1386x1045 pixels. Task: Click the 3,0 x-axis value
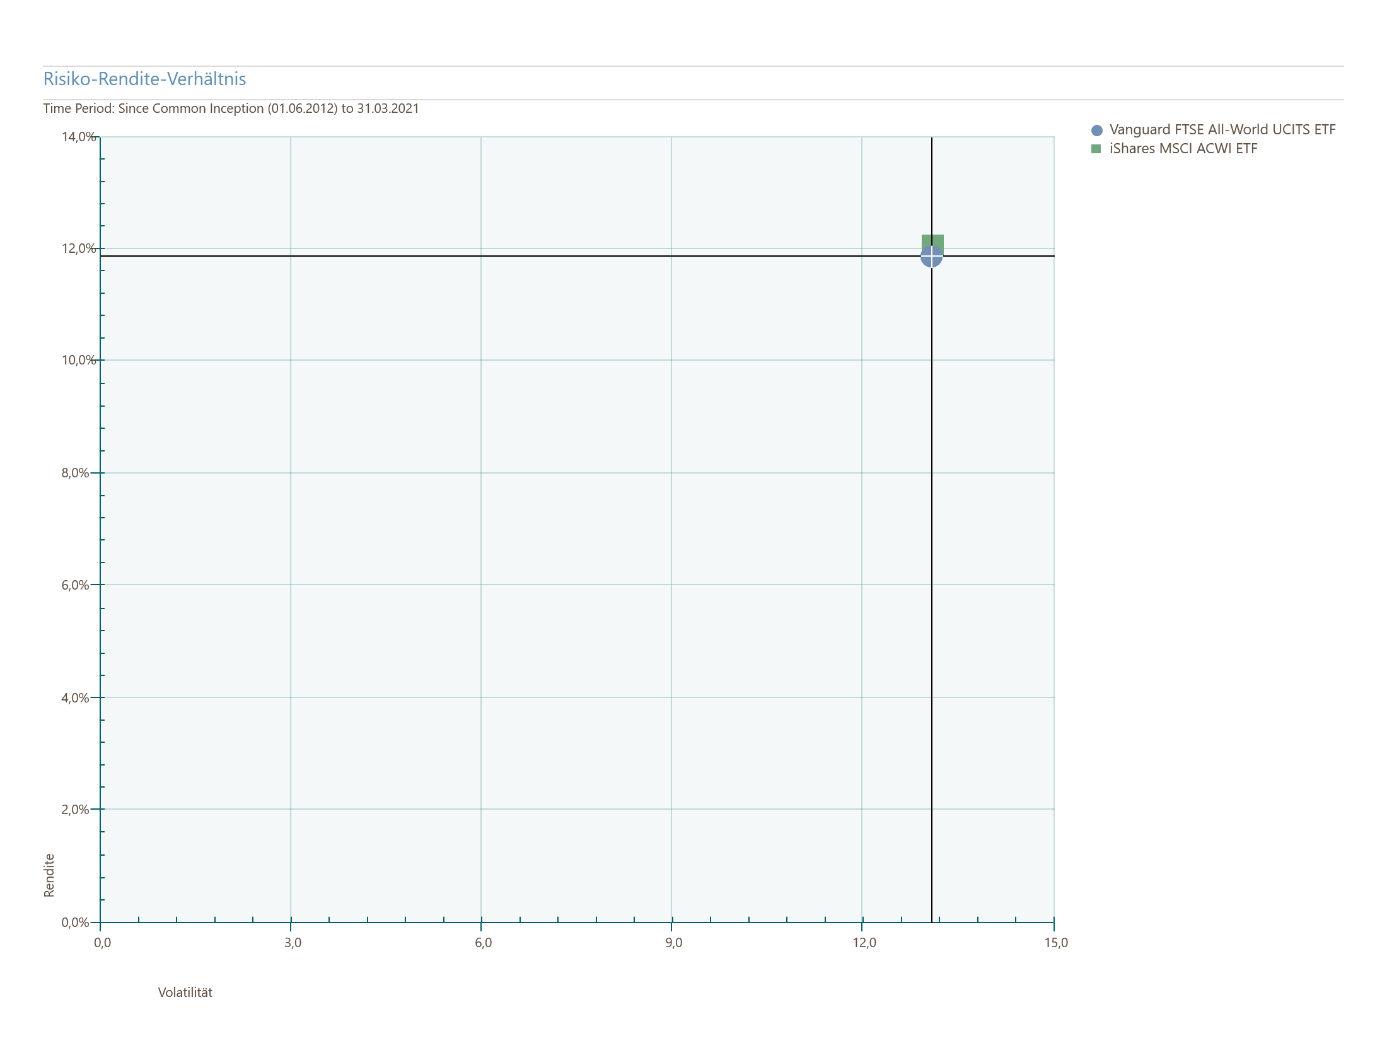(x=293, y=943)
